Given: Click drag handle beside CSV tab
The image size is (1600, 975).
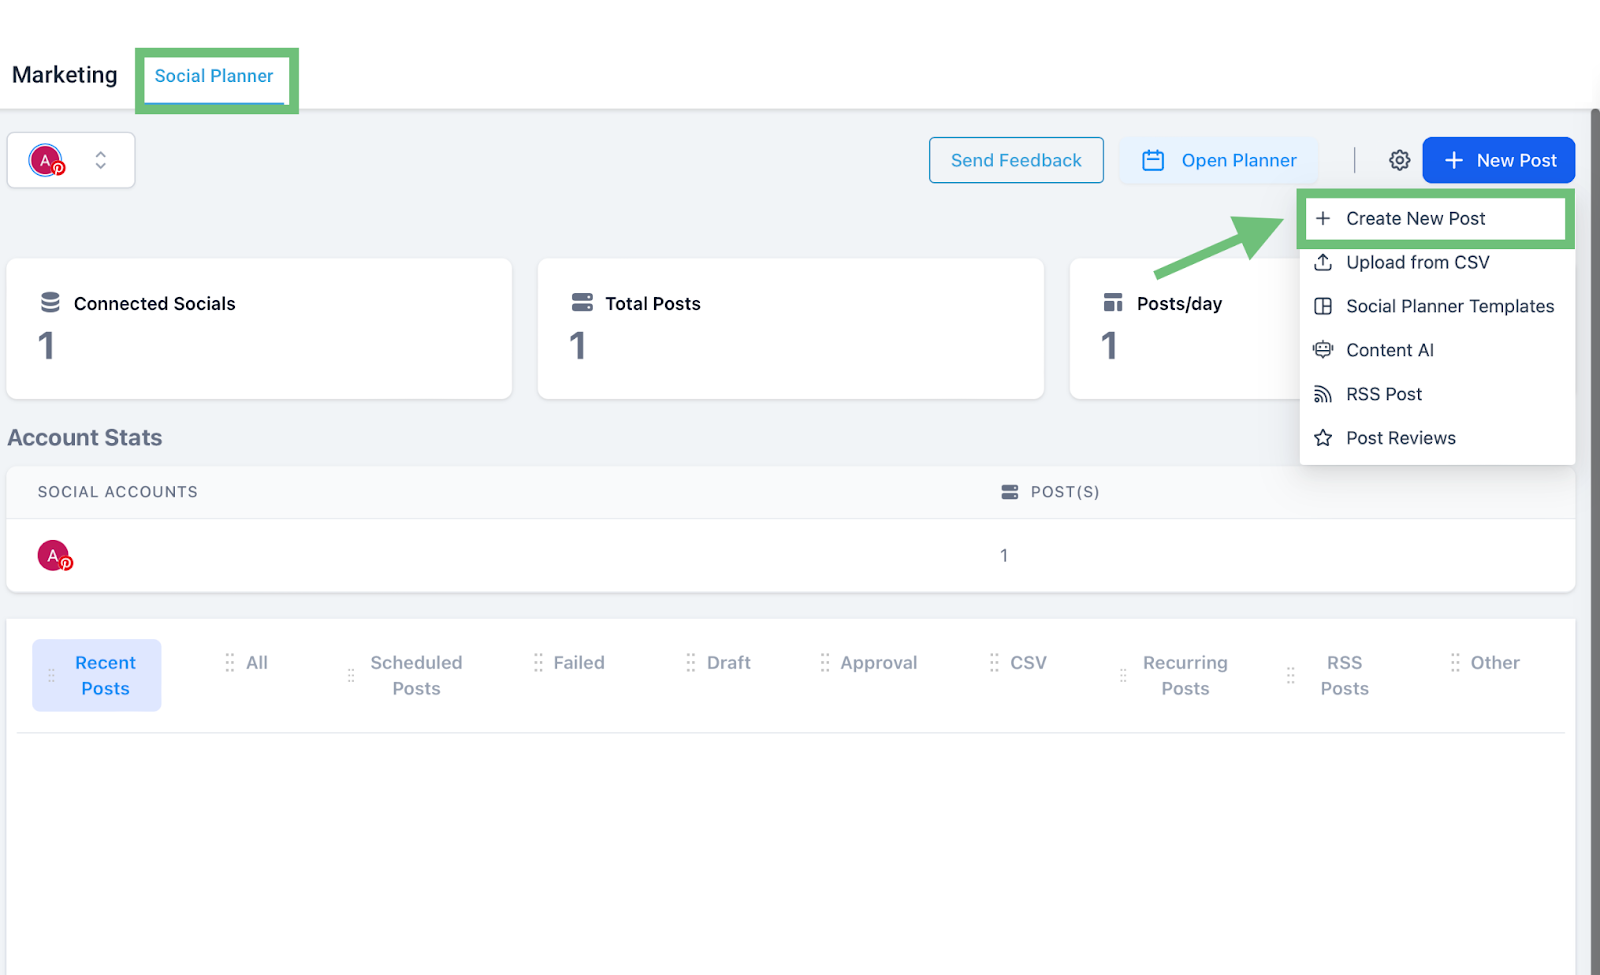Looking at the screenshot, I should pyautogui.click(x=994, y=662).
